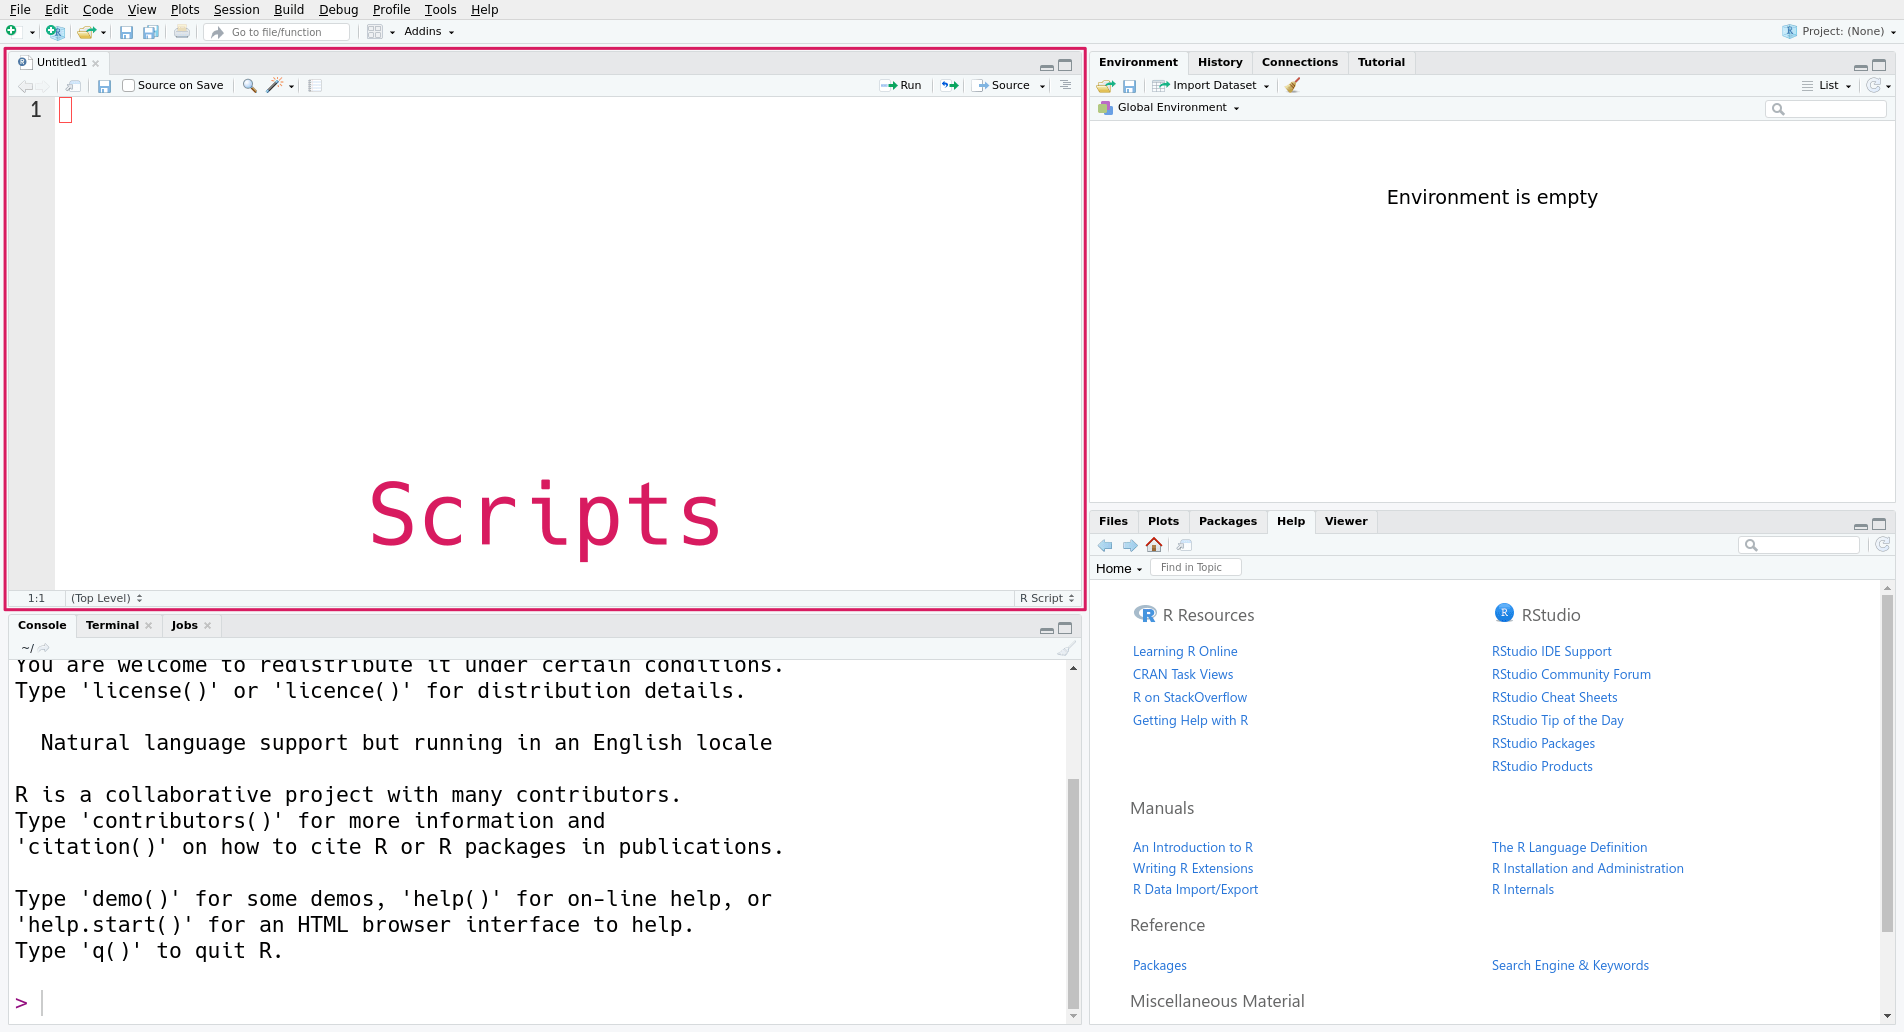This screenshot has height=1032, width=1904.
Task: Click the re-run previous code icon
Action: point(949,86)
